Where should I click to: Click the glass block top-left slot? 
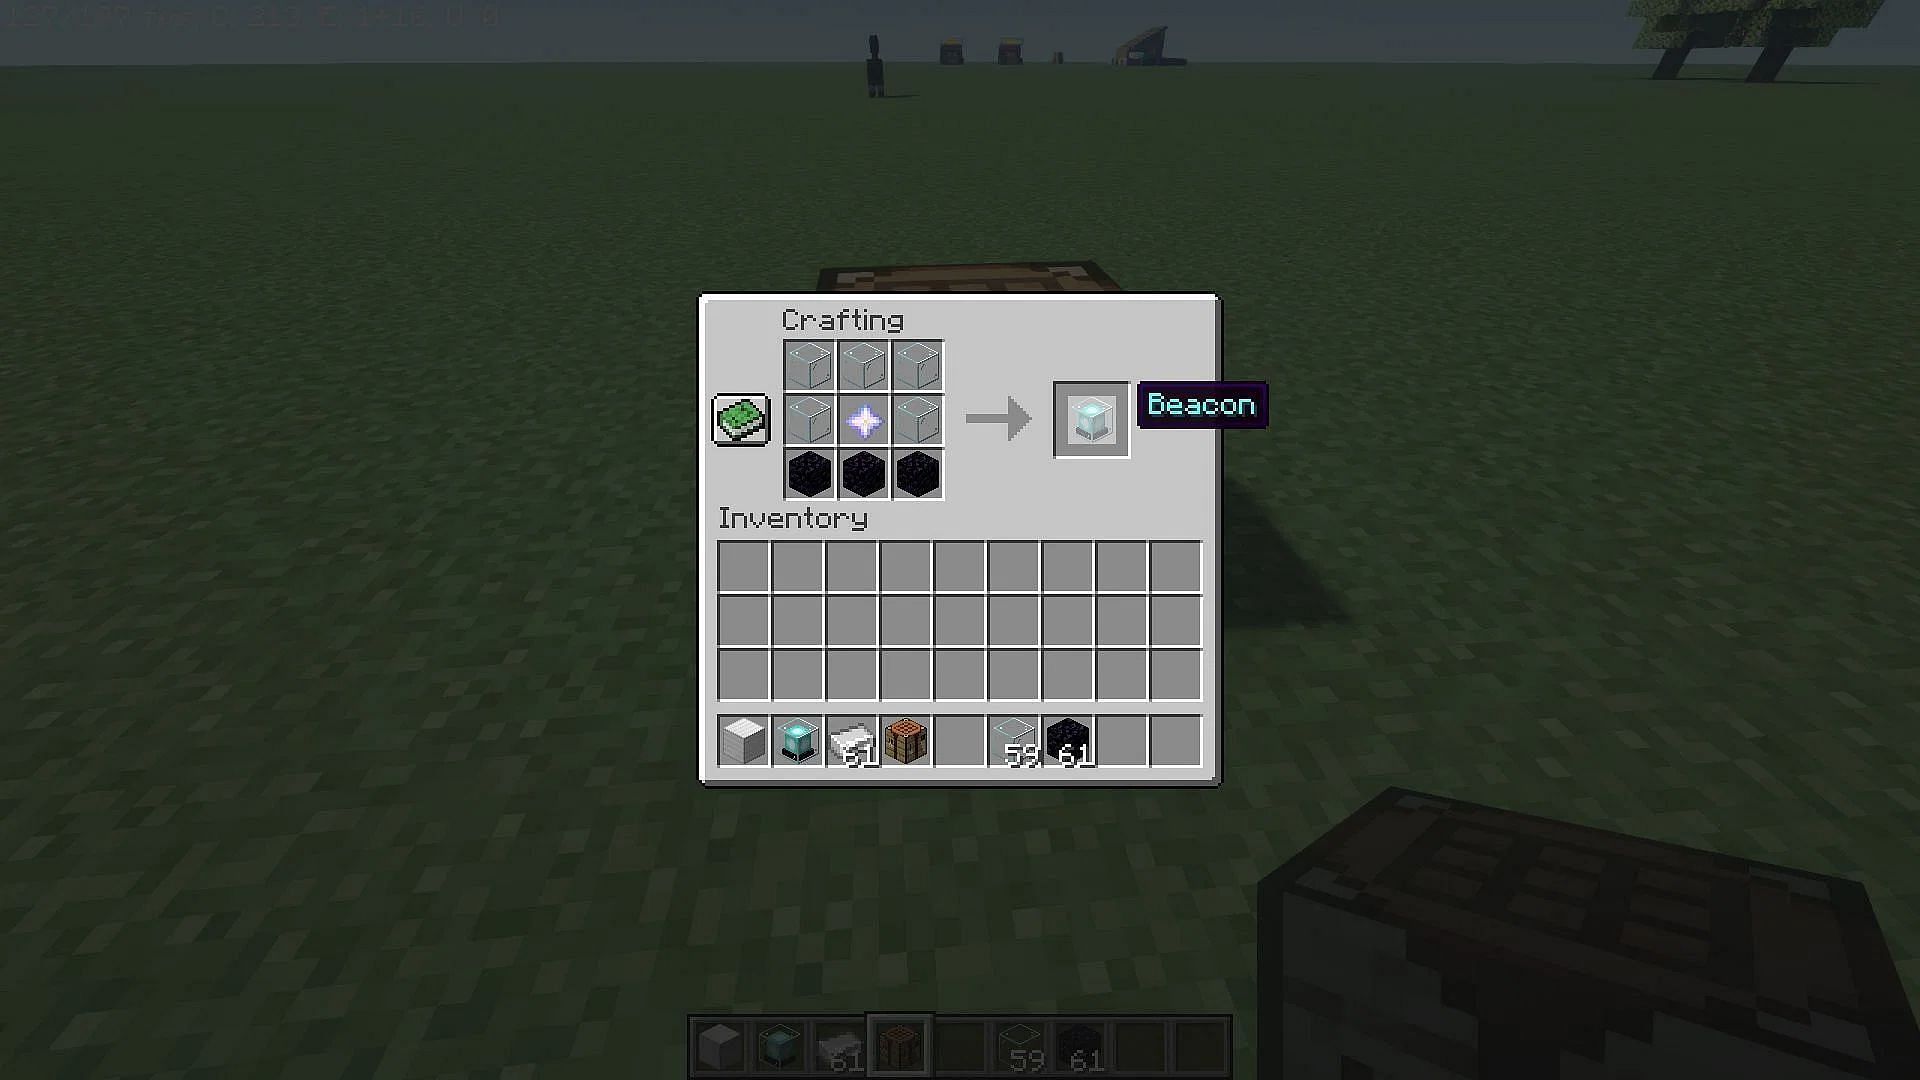click(808, 365)
